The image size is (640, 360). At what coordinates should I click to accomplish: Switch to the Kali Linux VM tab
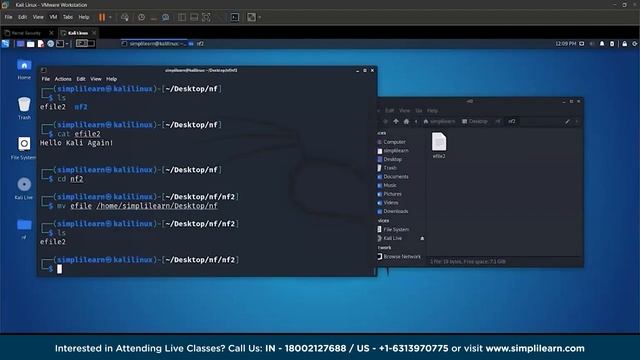point(78,33)
